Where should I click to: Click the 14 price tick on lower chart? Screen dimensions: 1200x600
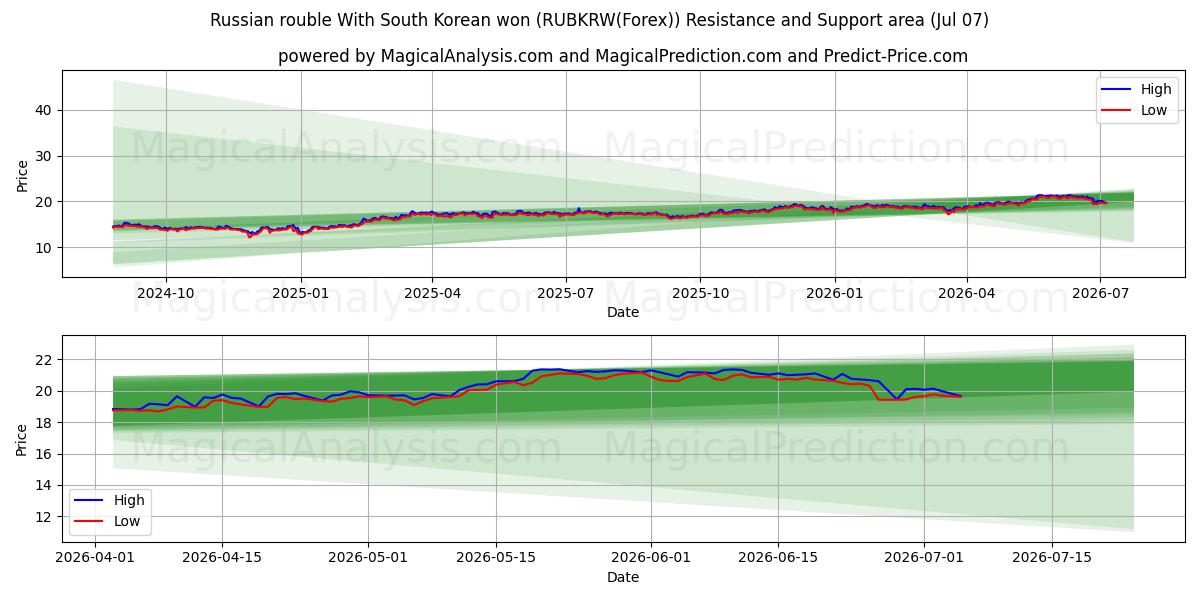[45, 485]
